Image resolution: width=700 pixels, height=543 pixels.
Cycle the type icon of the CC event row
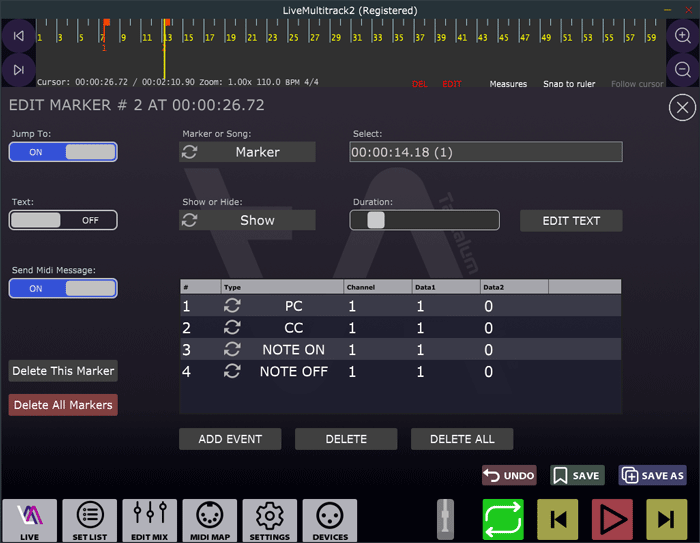(x=232, y=327)
